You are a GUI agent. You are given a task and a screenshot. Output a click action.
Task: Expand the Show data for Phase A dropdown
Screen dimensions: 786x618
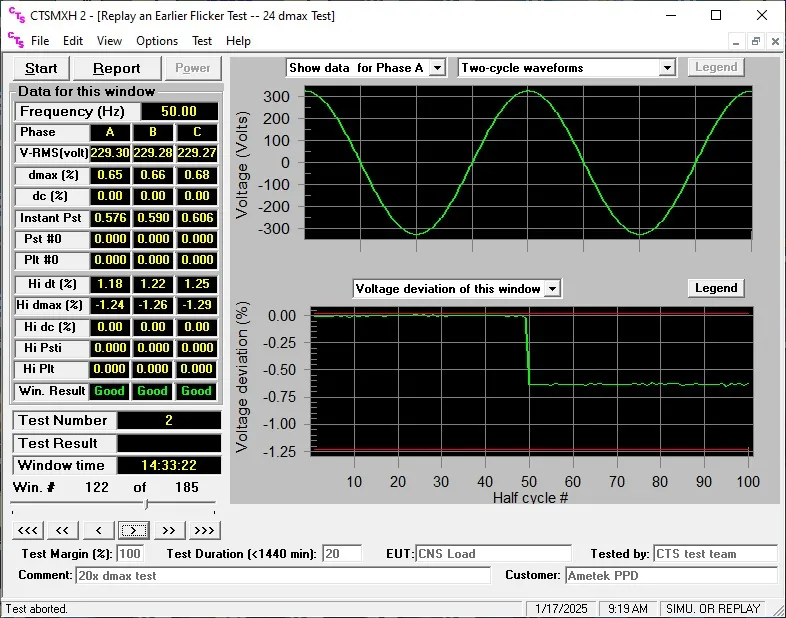[x=437, y=68]
